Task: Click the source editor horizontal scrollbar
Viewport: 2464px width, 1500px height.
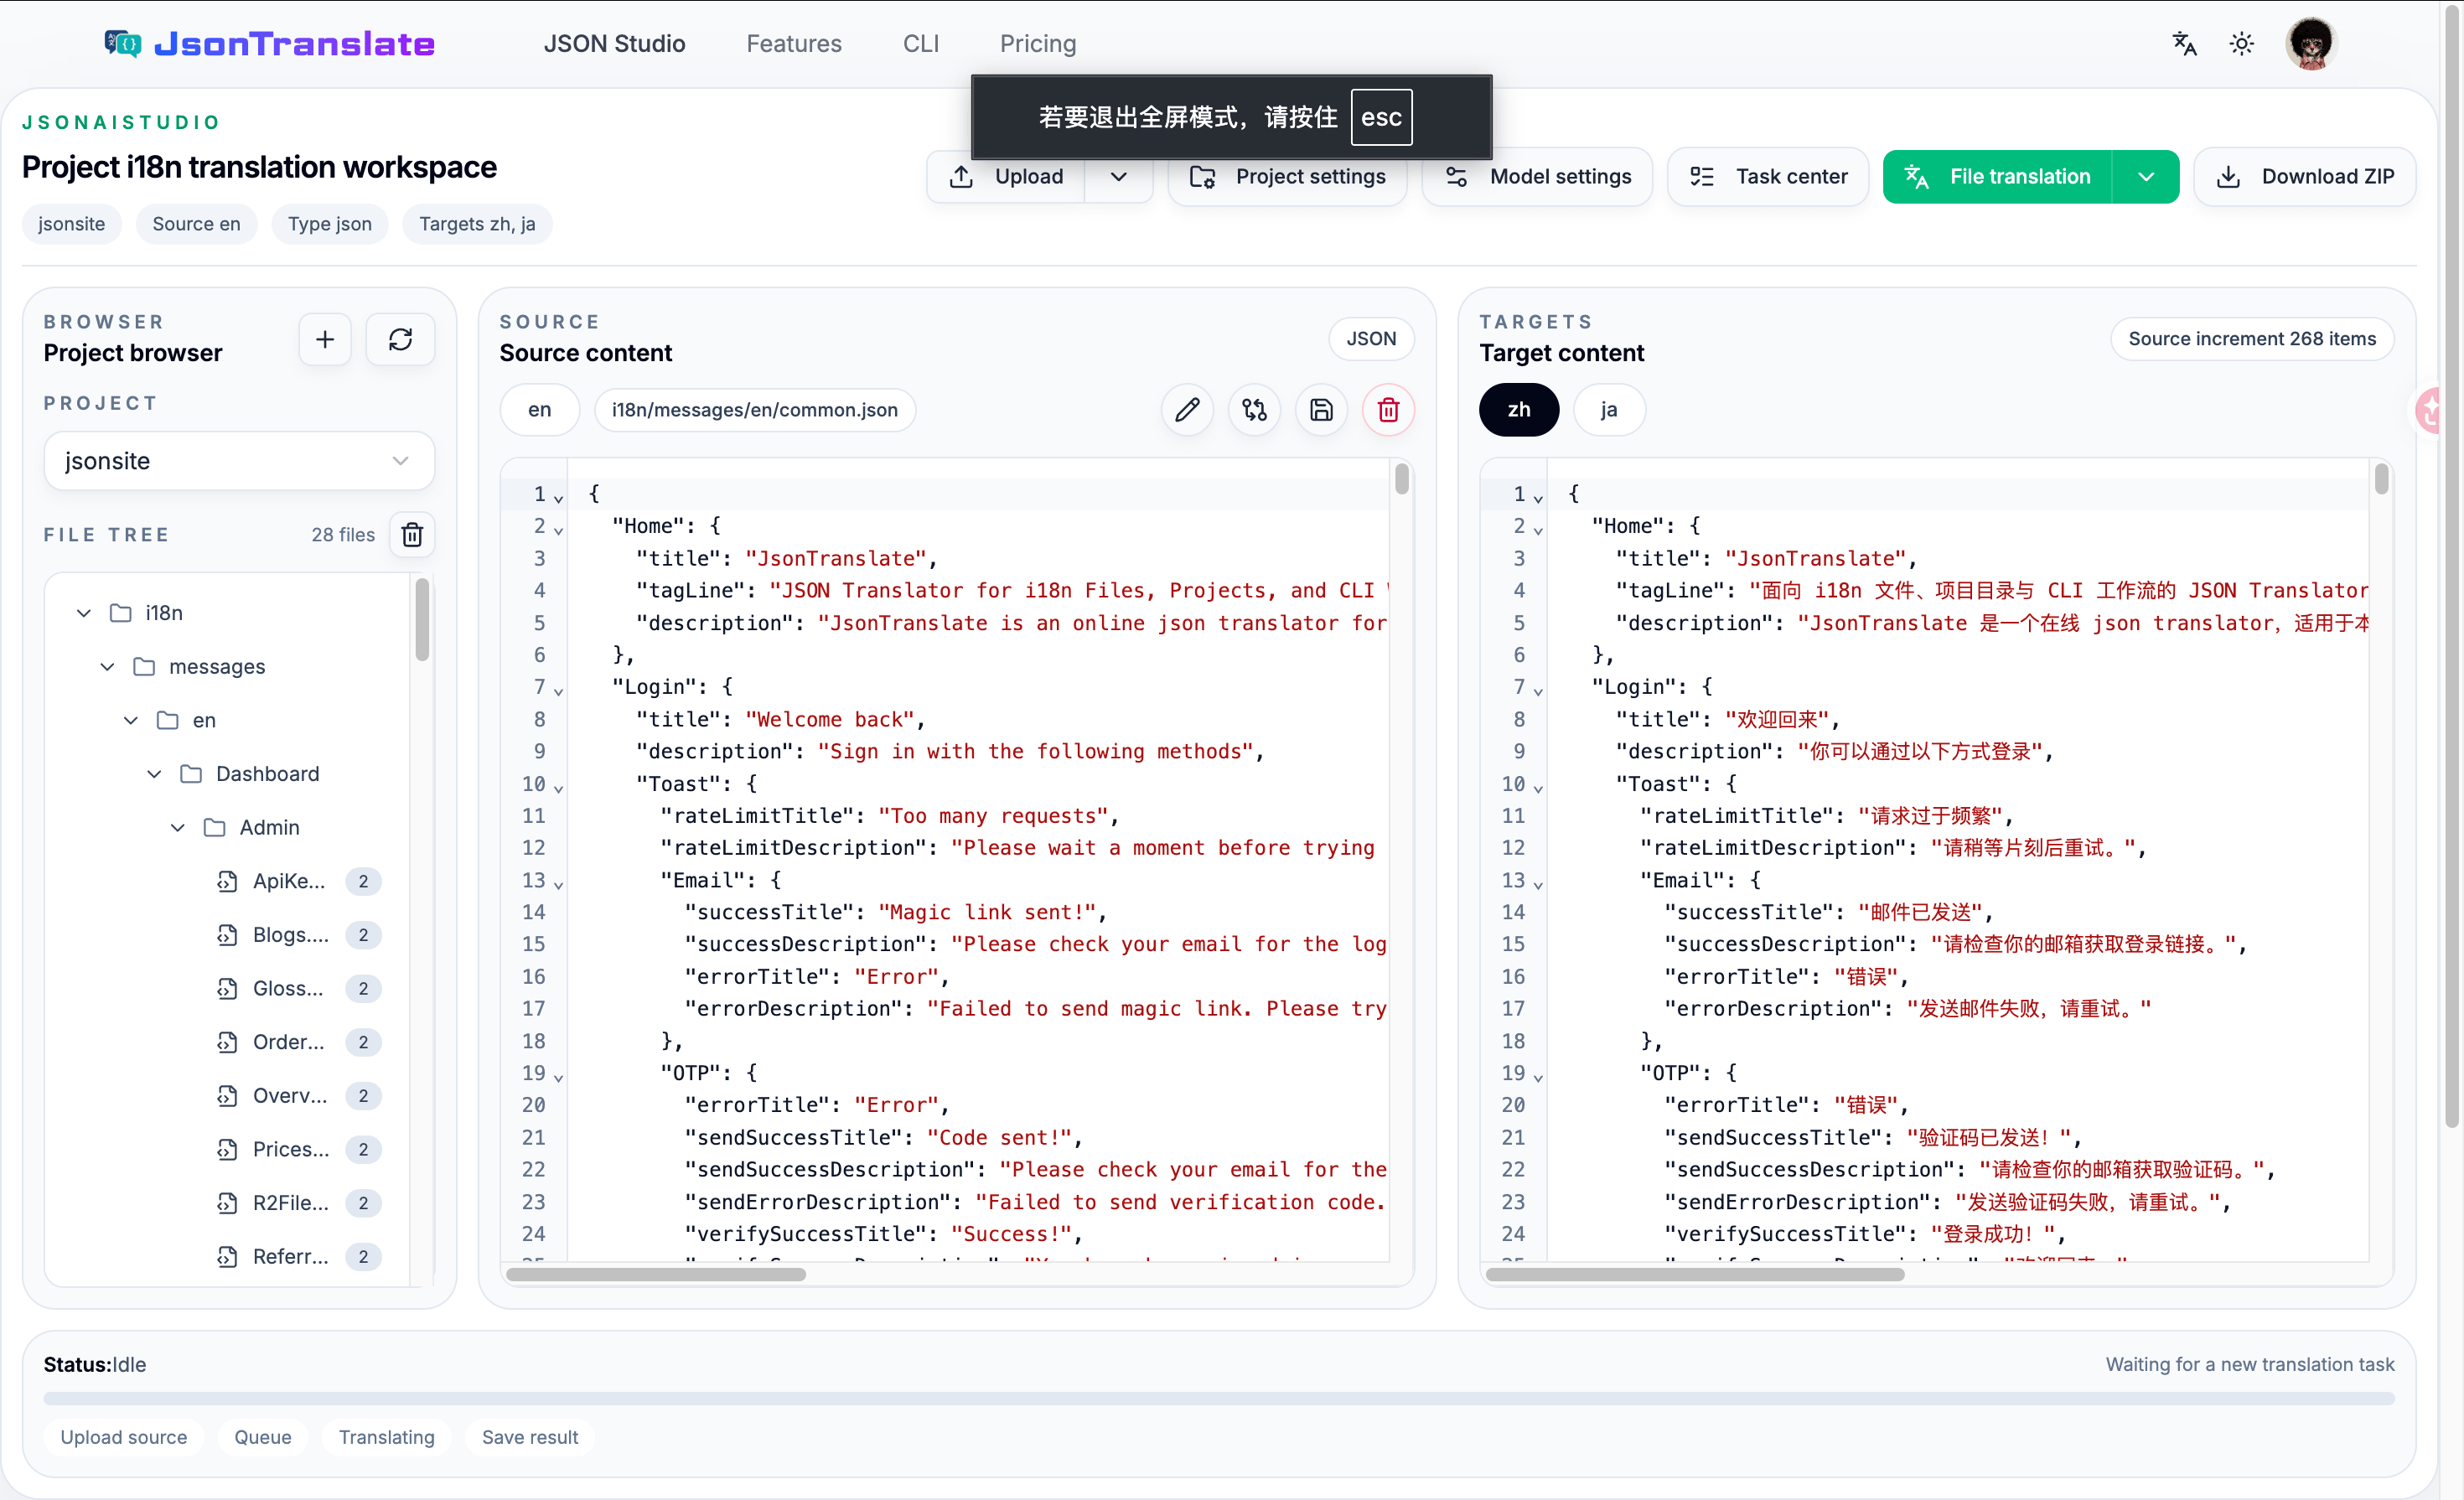Action: (x=656, y=1275)
